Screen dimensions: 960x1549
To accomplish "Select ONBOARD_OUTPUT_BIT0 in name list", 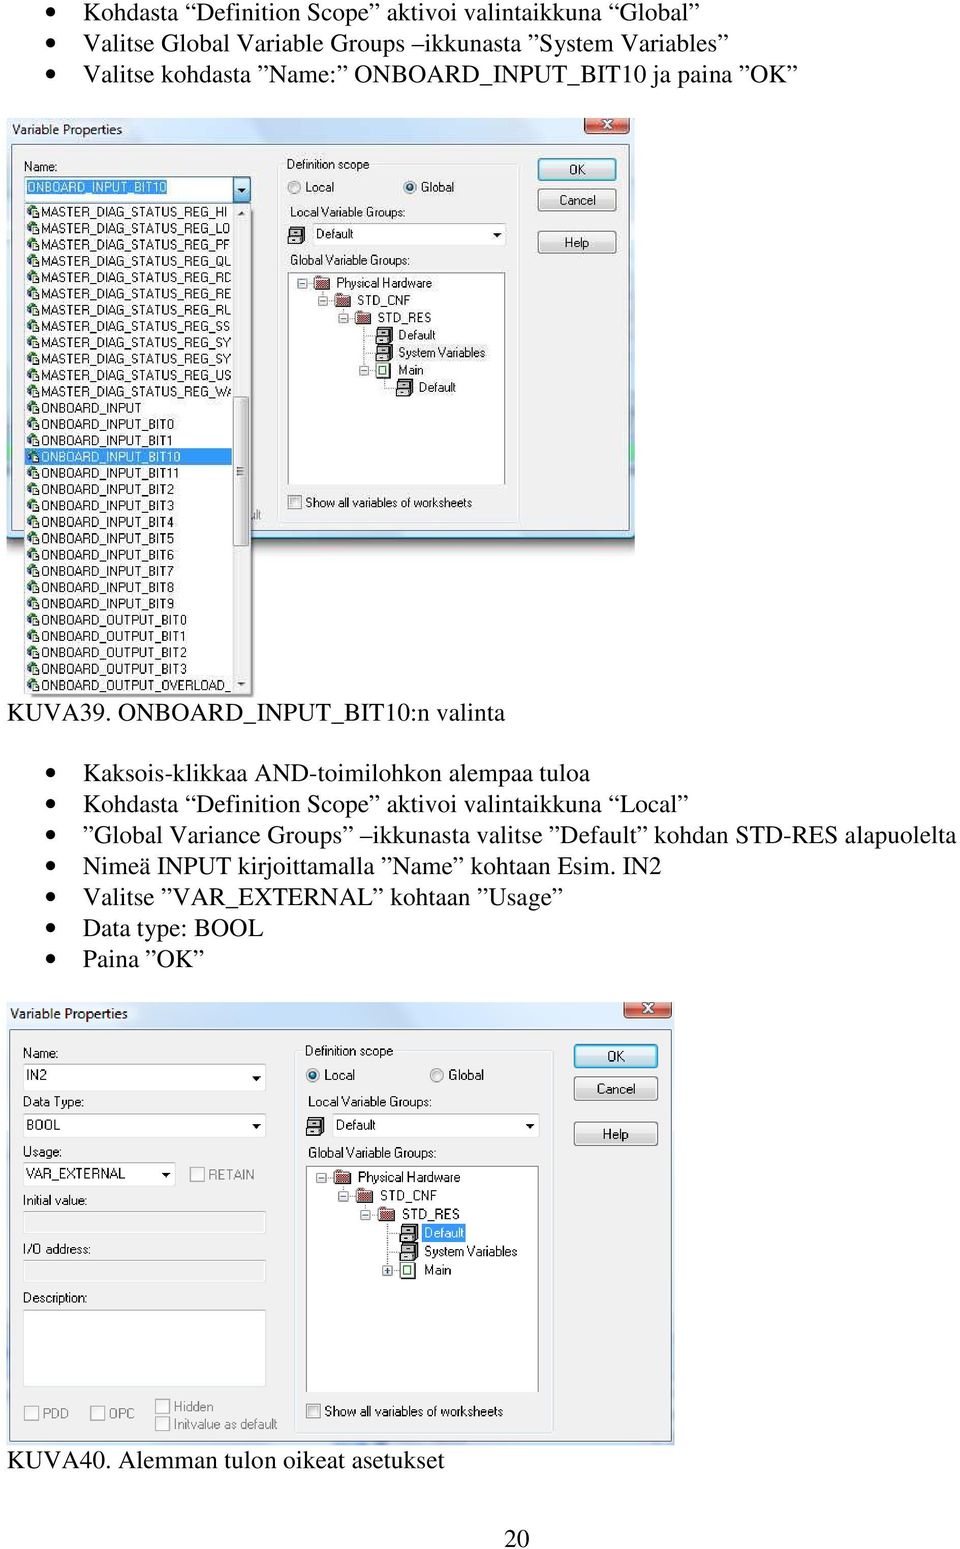I will (128, 620).
